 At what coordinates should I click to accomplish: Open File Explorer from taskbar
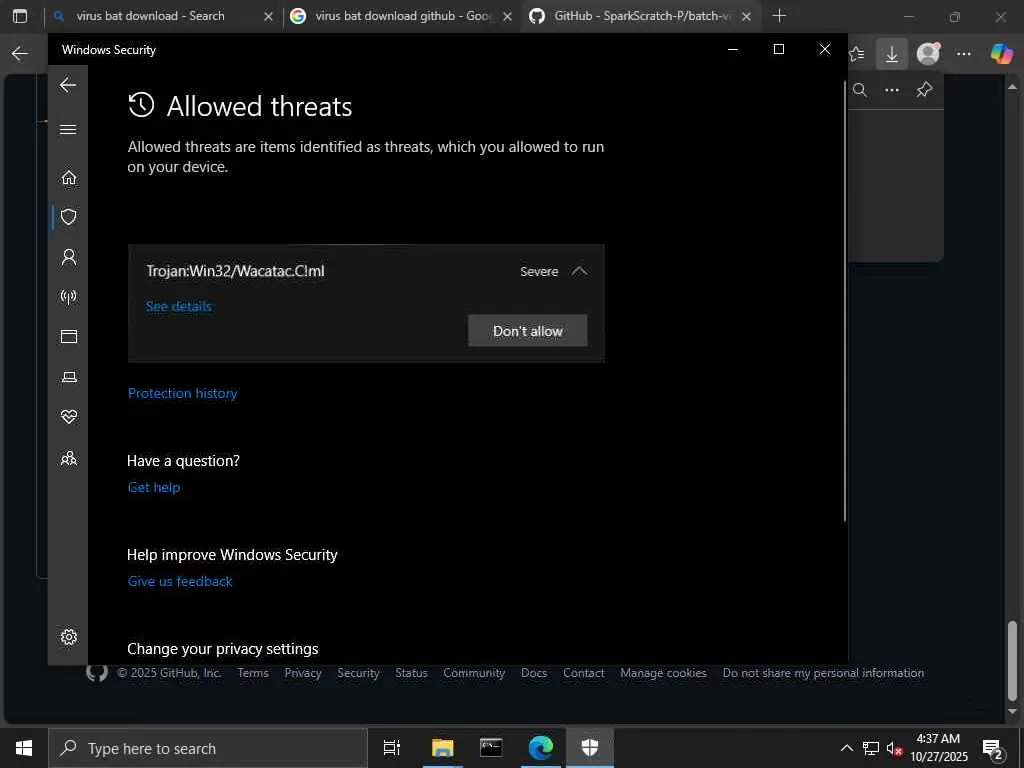click(442, 748)
